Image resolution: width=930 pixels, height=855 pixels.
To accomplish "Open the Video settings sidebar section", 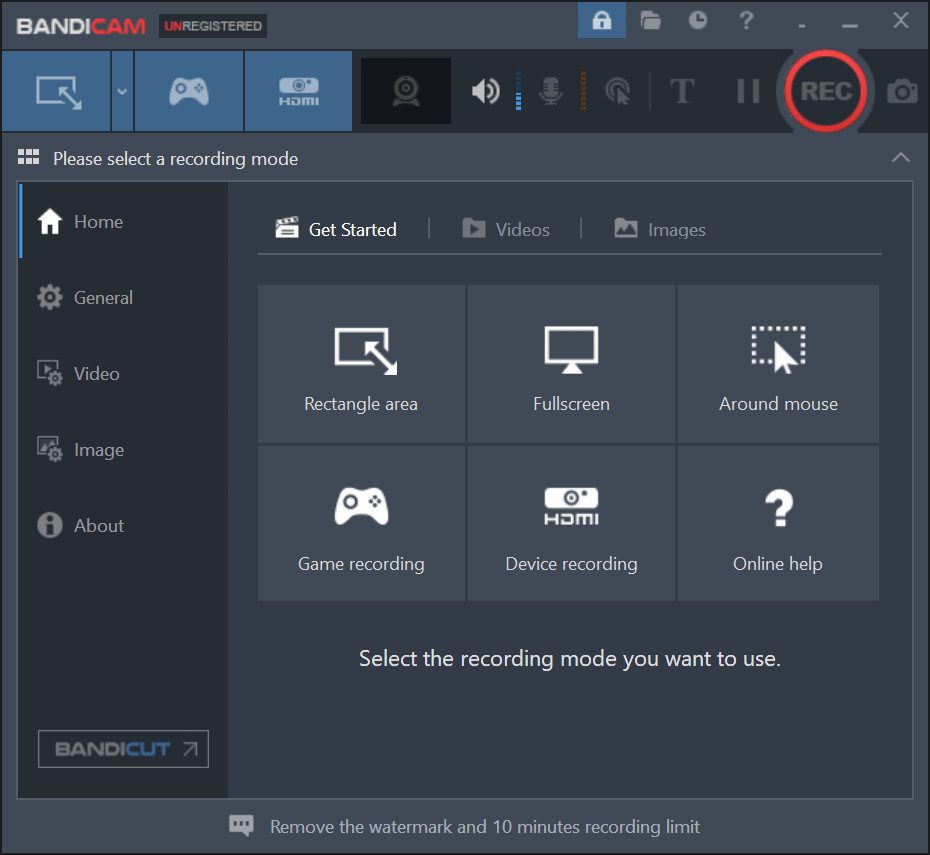I will click(96, 373).
